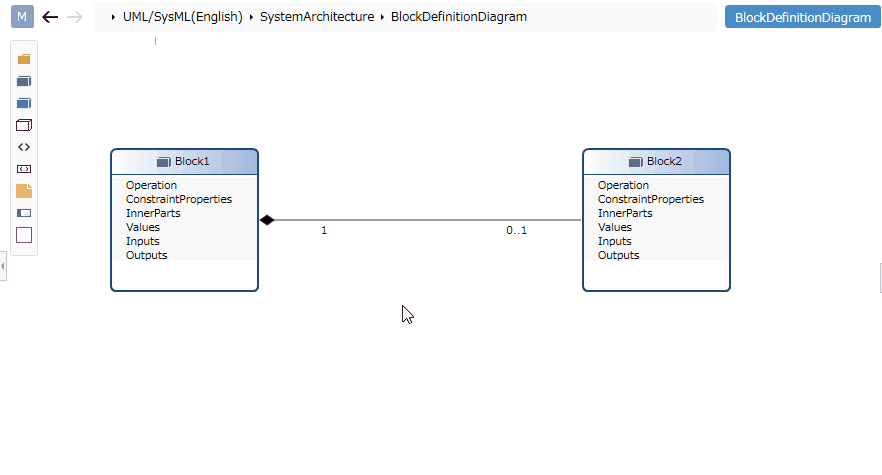Image resolution: width=882 pixels, height=475 pixels.
Task: Select the boxed angle brackets tool
Action: 24,169
